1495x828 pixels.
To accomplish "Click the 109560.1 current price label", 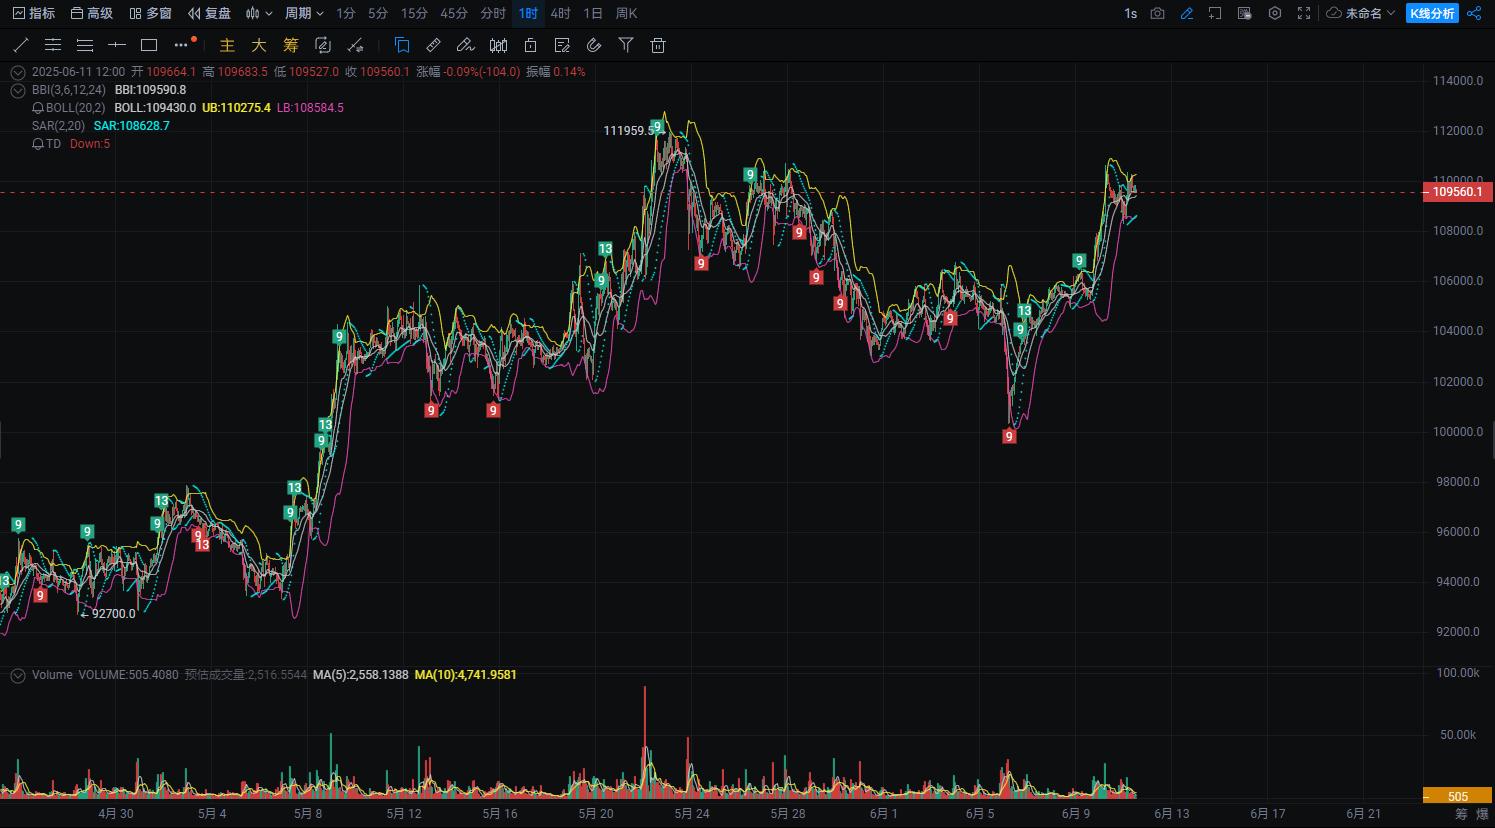I will [x=1457, y=191].
